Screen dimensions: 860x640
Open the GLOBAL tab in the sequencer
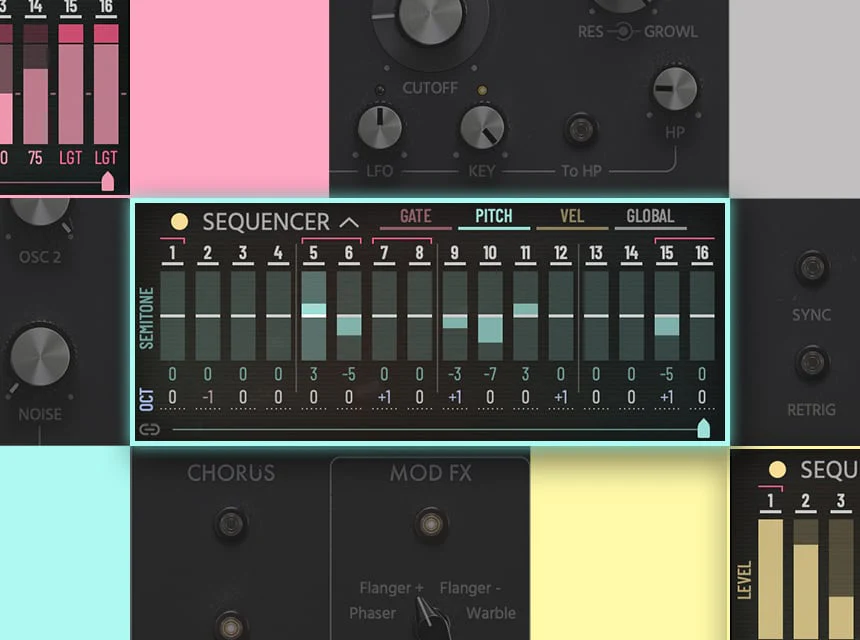pos(650,216)
